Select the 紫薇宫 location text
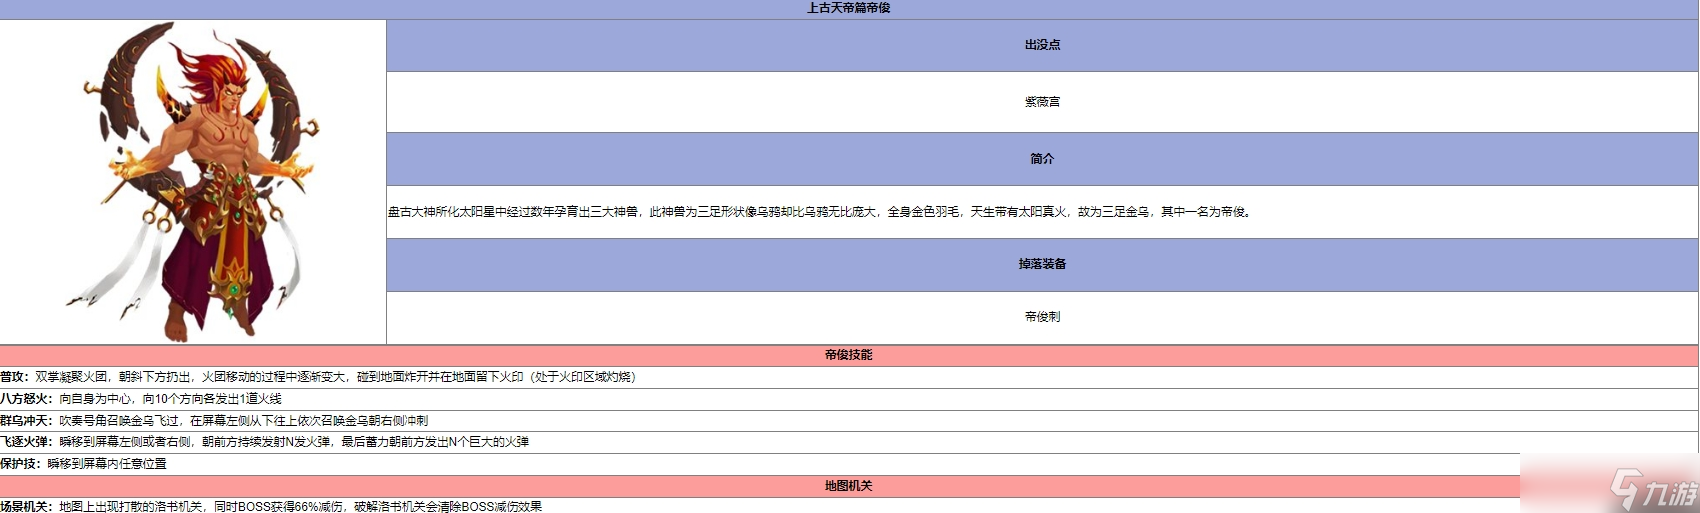The width and height of the screenshot is (1700, 513). point(1042,102)
